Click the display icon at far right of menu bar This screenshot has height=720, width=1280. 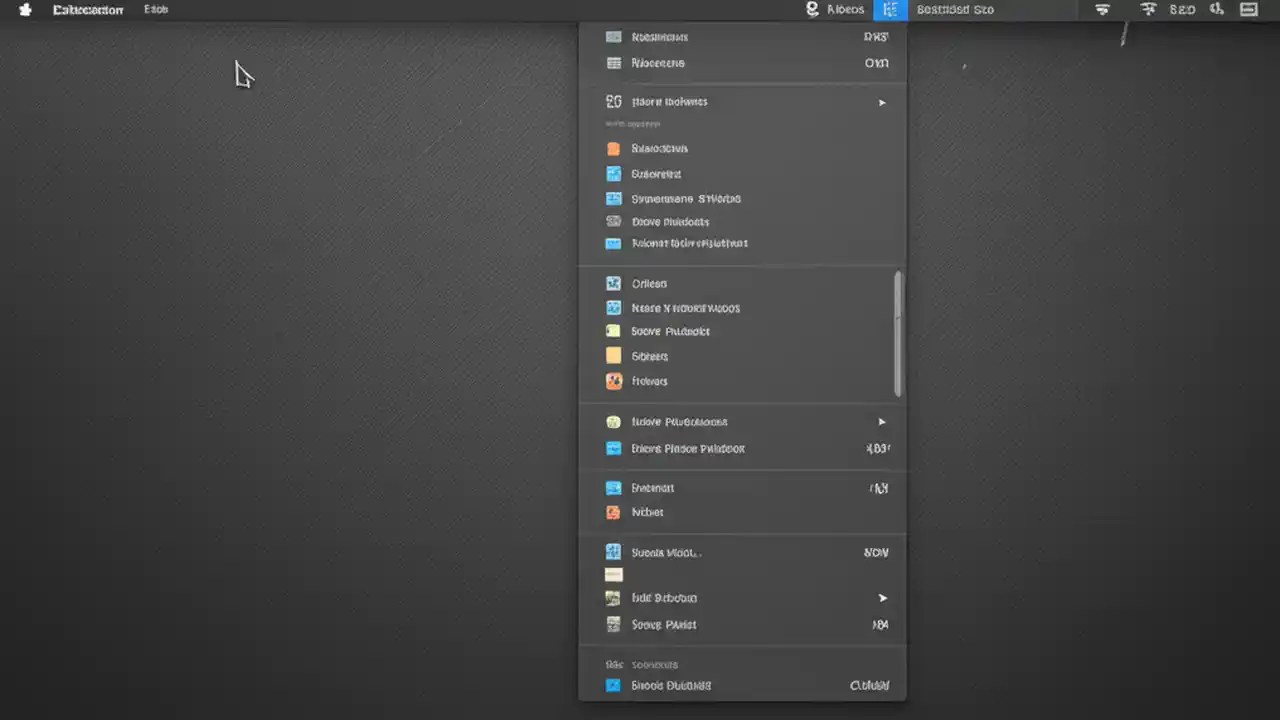coord(1249,9)
